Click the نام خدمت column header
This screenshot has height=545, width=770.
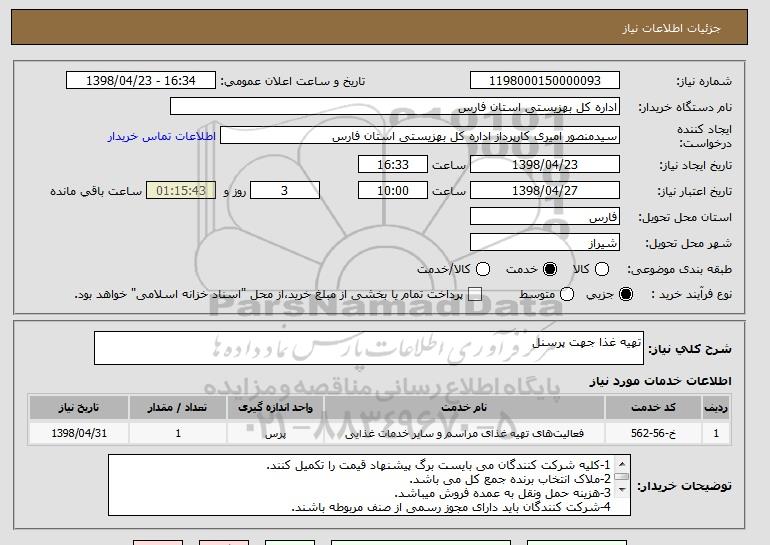click(x=464, y=408)
